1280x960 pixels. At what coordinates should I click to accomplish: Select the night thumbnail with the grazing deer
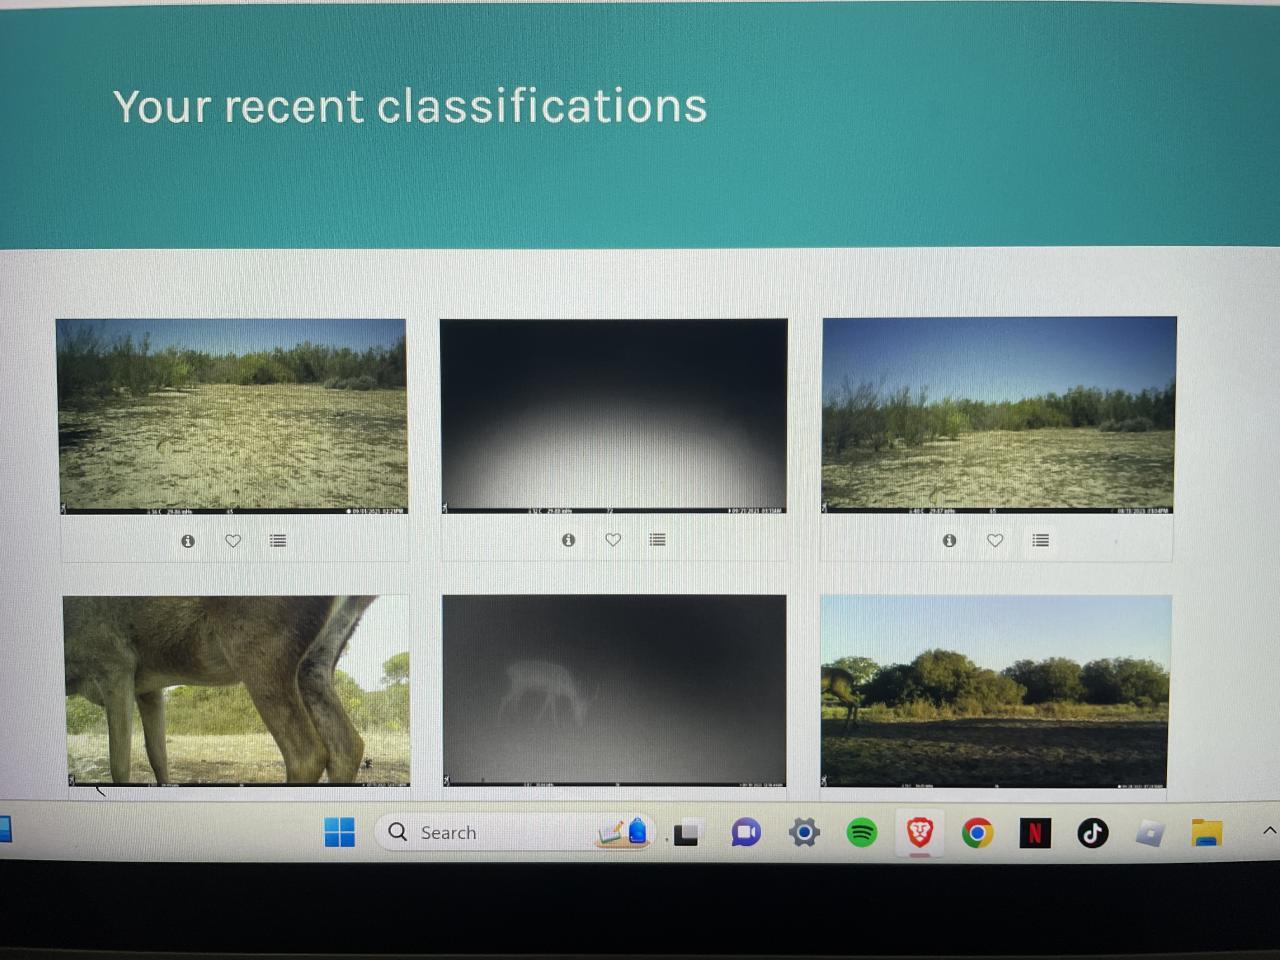(614, 691)
